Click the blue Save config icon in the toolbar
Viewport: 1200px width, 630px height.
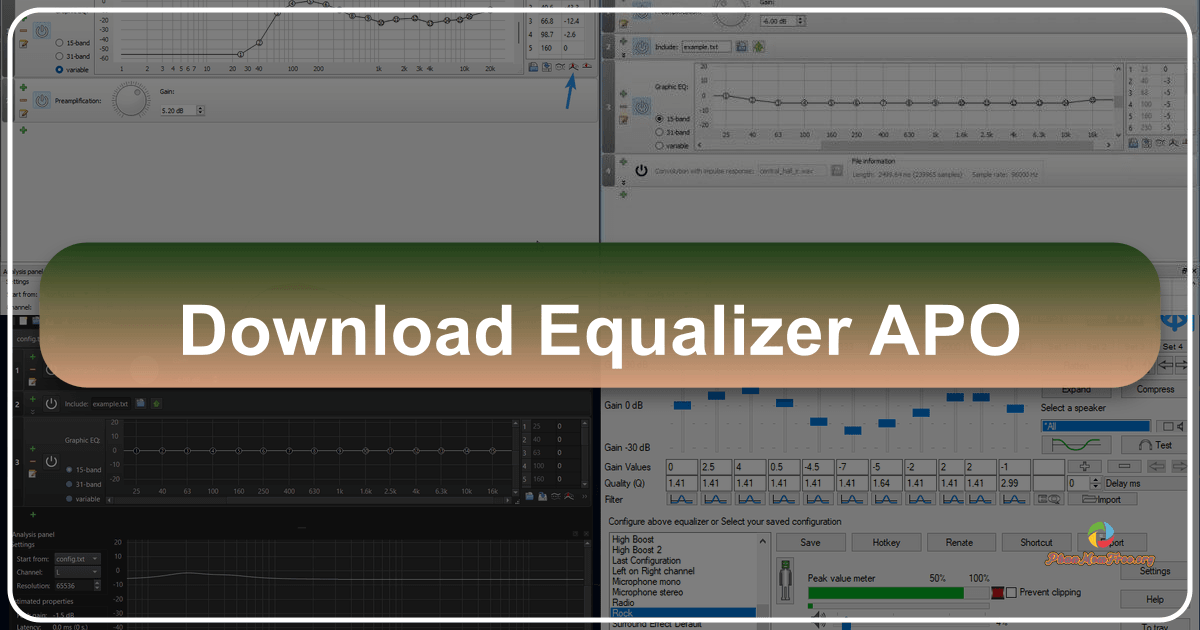pyautogui.click(x=533, y=67)
